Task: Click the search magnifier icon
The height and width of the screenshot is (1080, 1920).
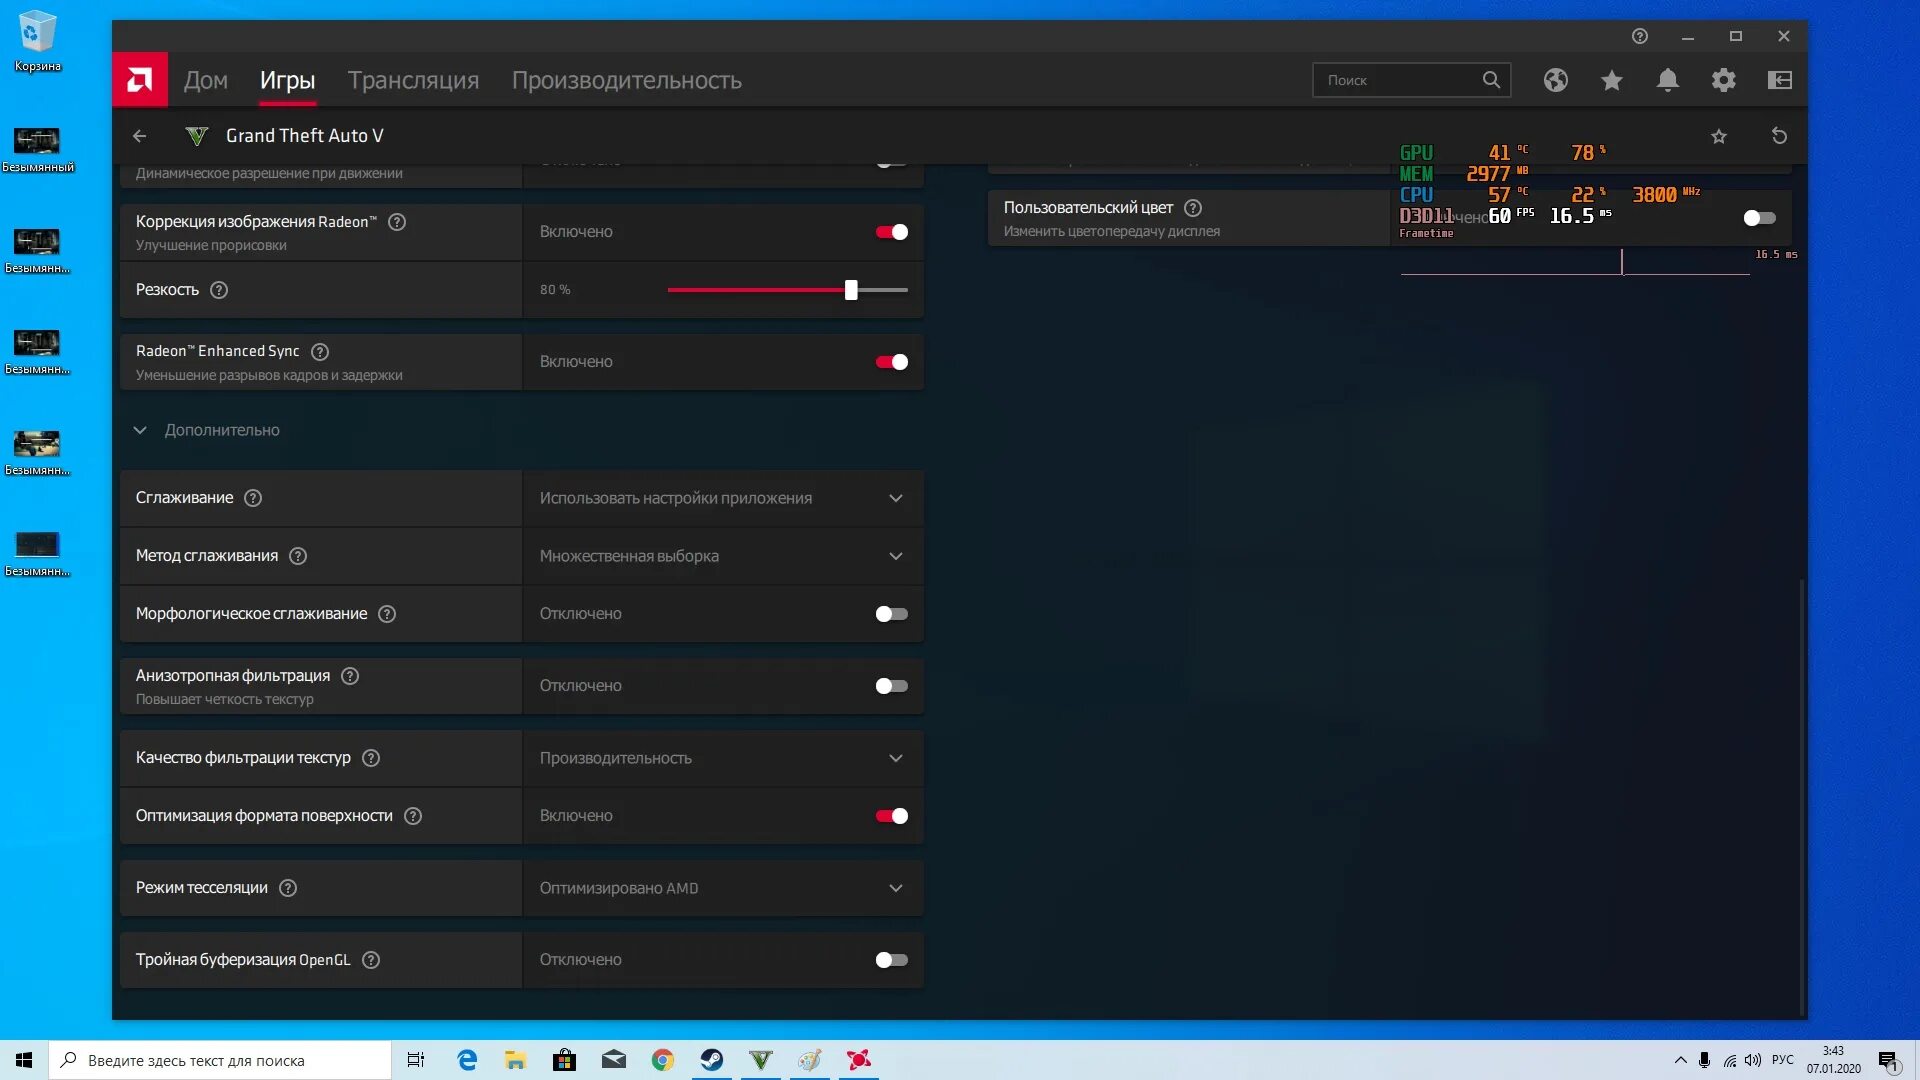Action: pos(1491,80)
